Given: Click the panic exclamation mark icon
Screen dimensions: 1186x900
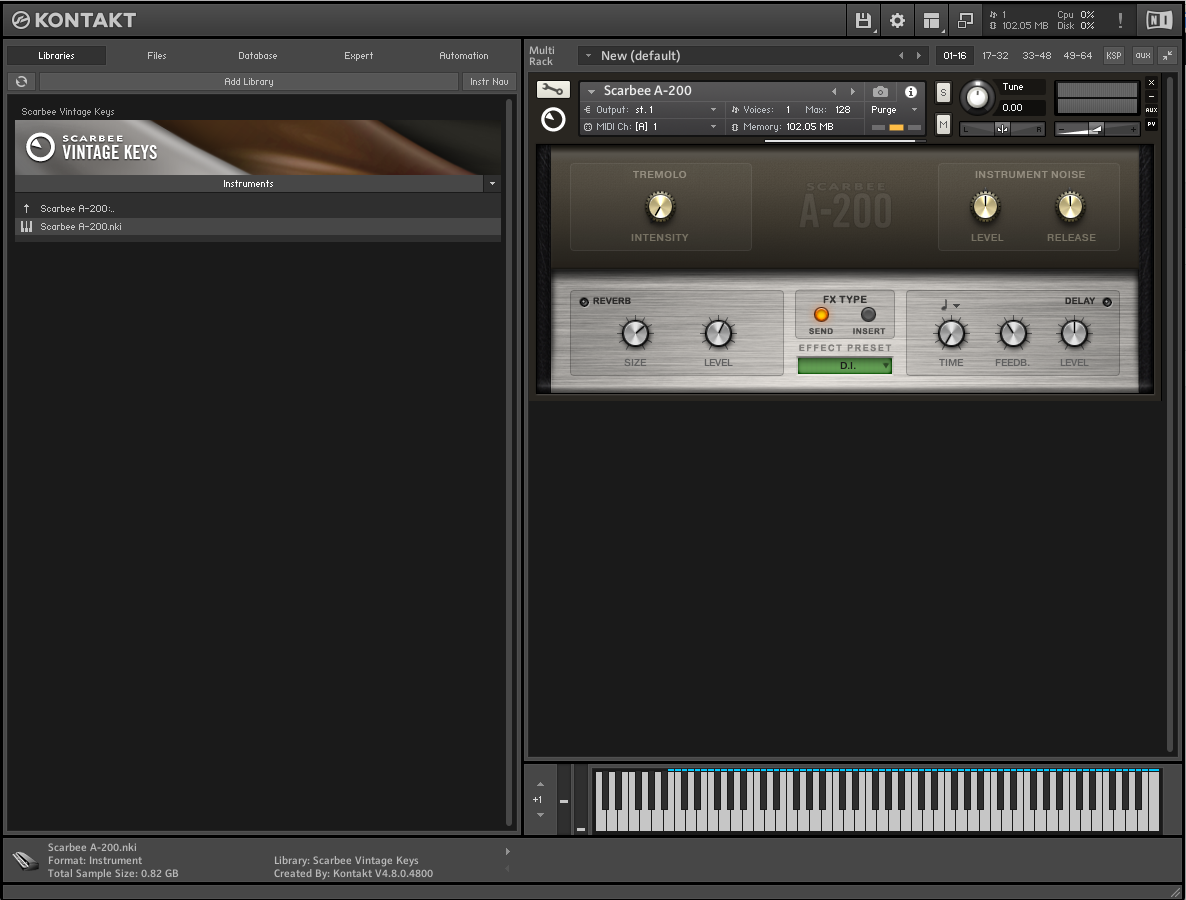Looking at the screenshot, I should (x=1120, y=20).
